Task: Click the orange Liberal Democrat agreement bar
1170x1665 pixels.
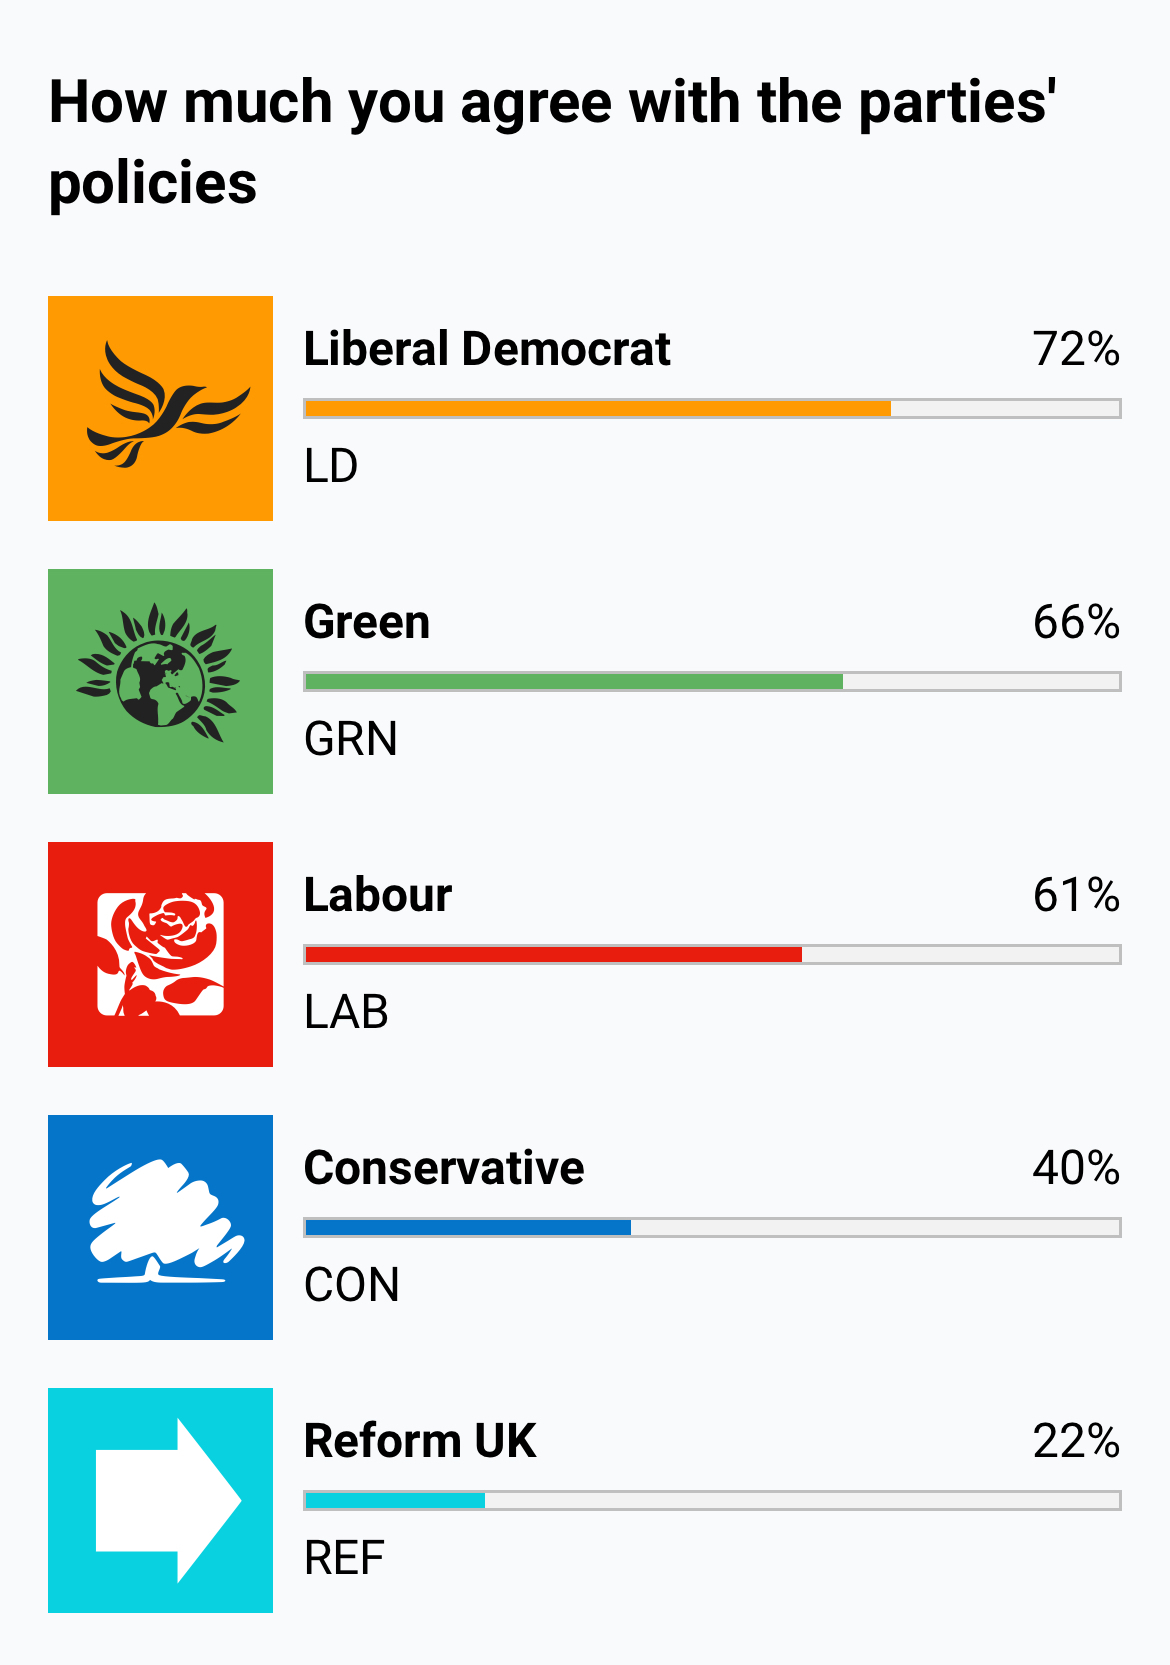Action: coord(712,408)
